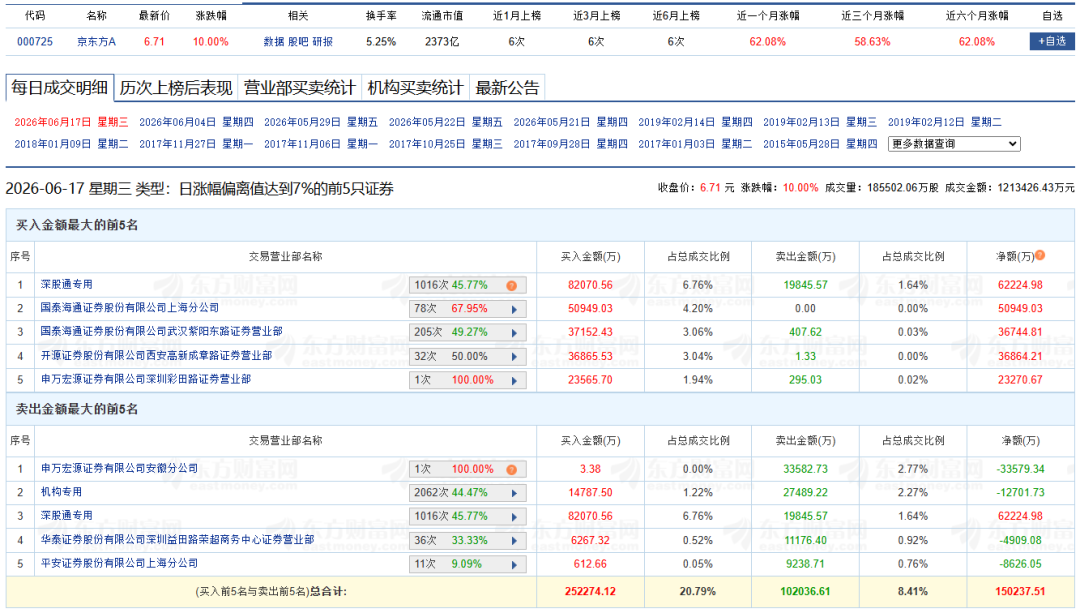This screenshot has width=1080, height=613.
Task: Switch to 机构买卖统计 tab
Action: point(415,87)
